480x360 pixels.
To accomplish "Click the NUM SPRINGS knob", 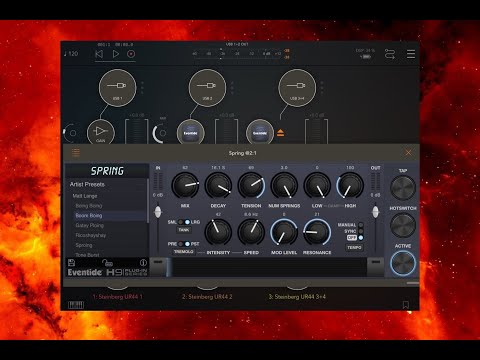I will coord(284,185).
